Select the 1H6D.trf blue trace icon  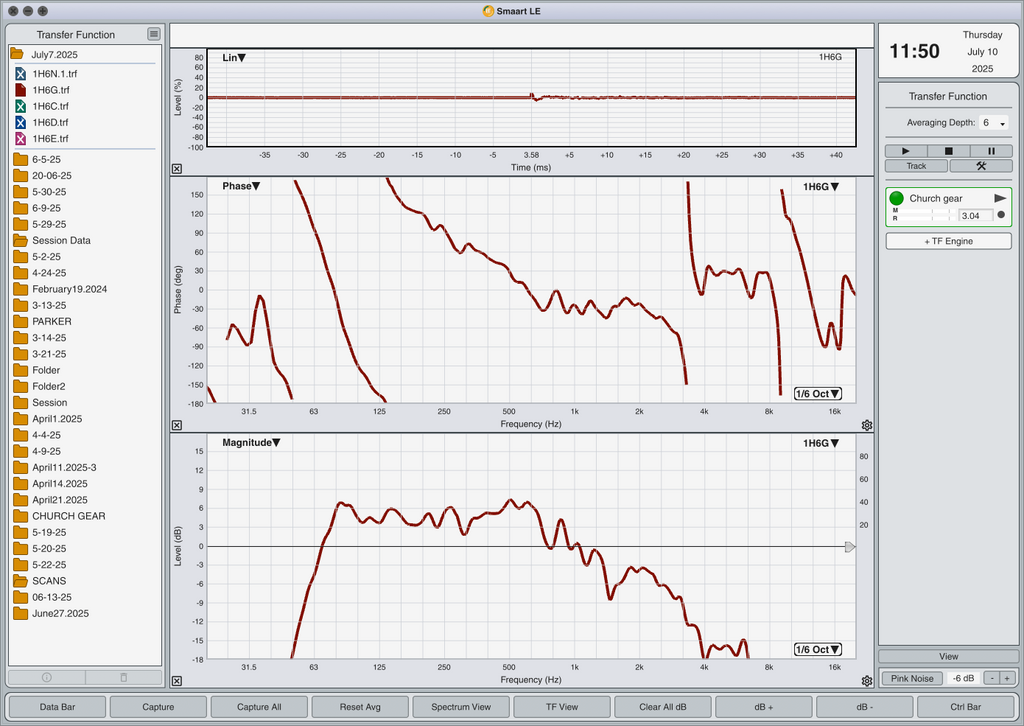[20, 123]
